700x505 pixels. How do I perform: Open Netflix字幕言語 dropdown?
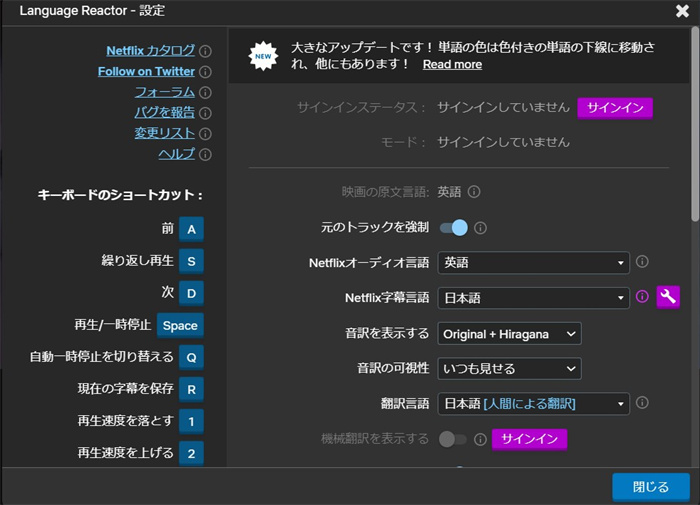pos(533,298)
